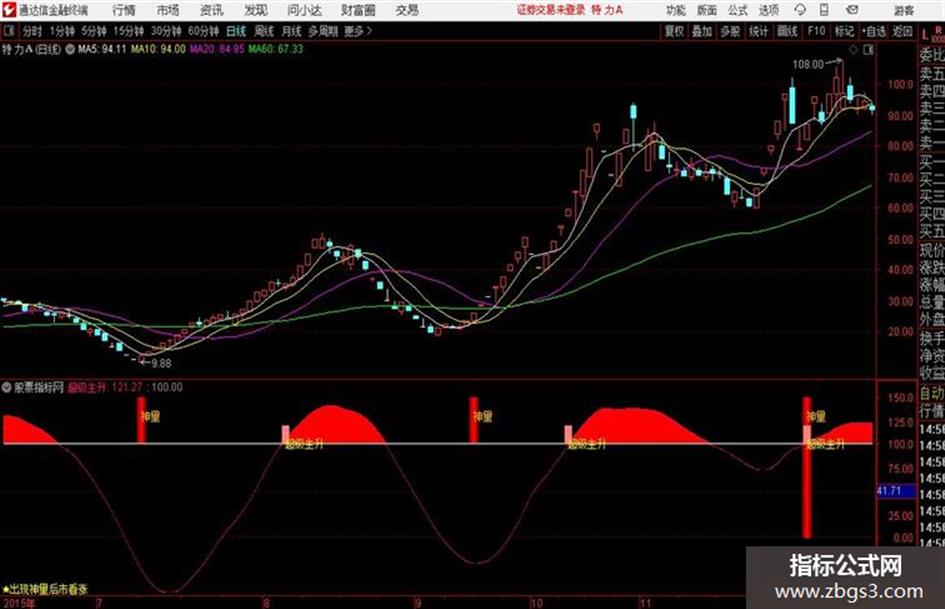Click the 统计 toolbar button
Screen dimensions: 945x609
pyautogui.click(x=758, y=31)
